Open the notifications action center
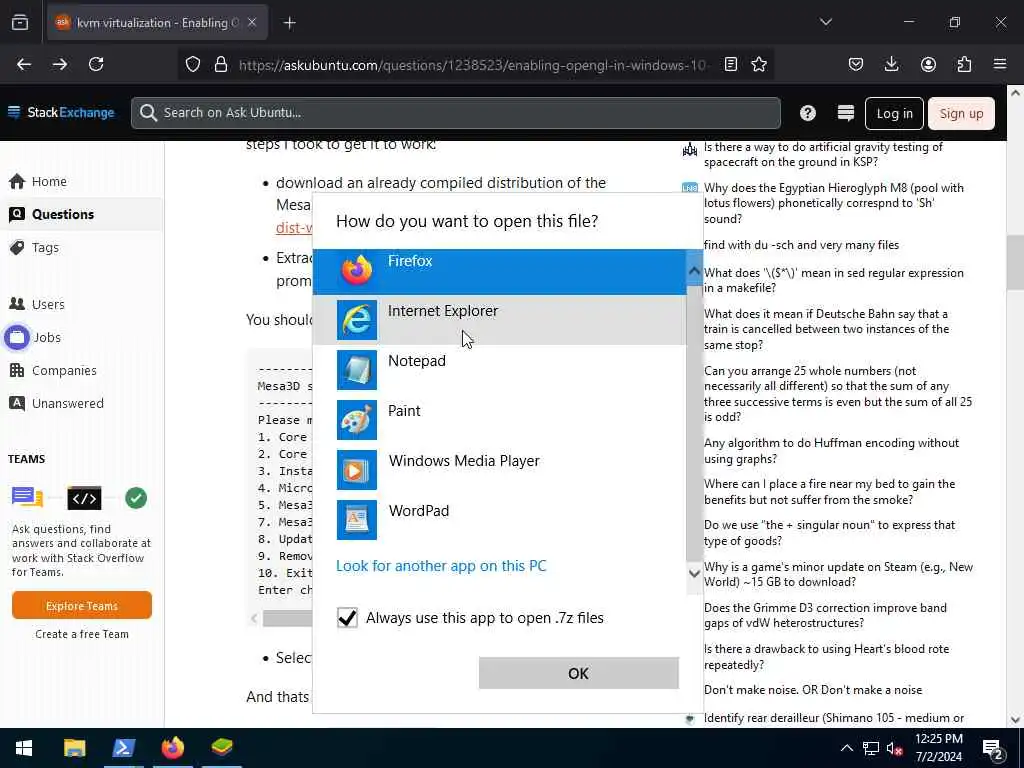1024x768 pixels. [x=993, y=748]
